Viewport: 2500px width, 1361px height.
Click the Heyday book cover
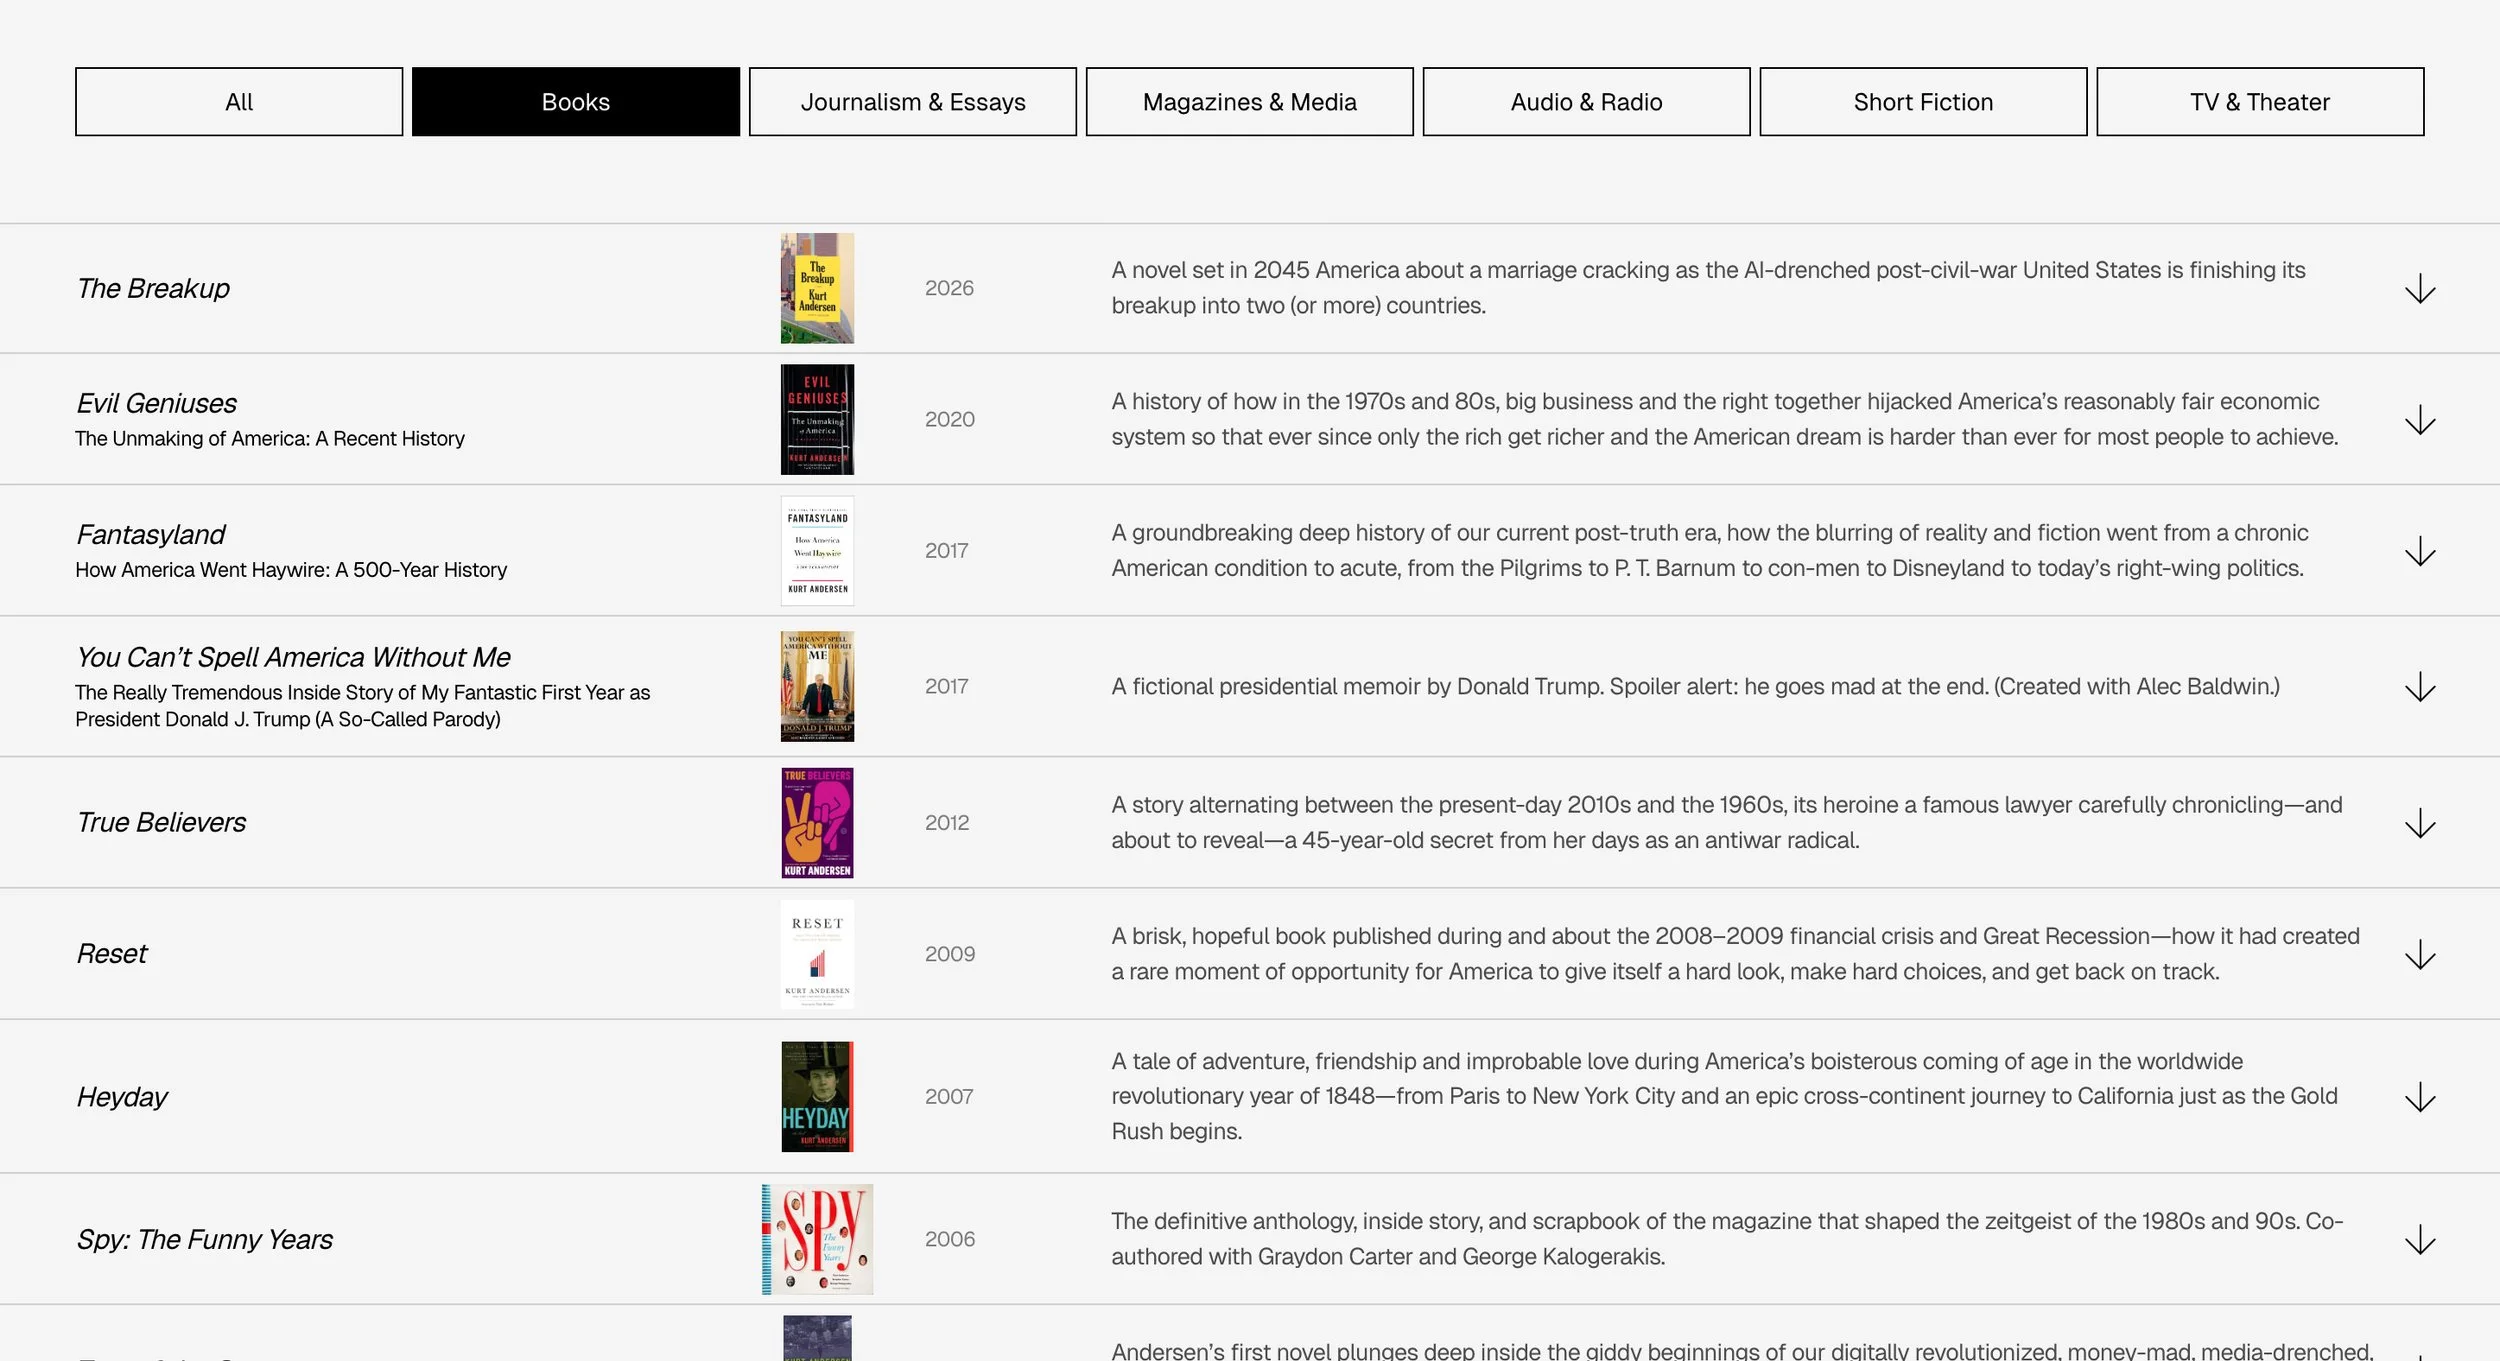[817, 1096]
